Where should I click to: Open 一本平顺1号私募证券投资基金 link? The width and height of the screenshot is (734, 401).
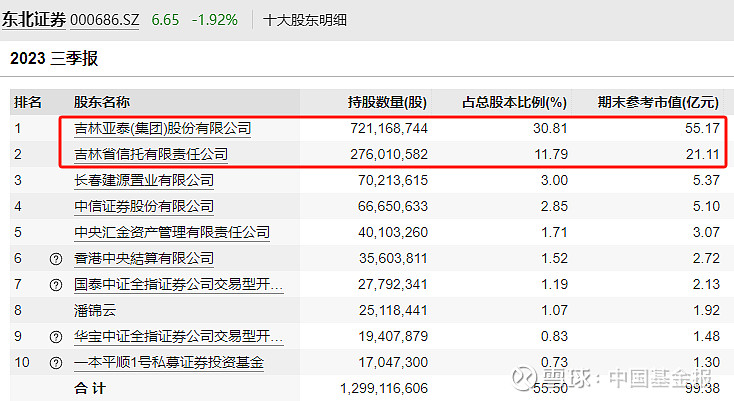(x=169, y=363)
